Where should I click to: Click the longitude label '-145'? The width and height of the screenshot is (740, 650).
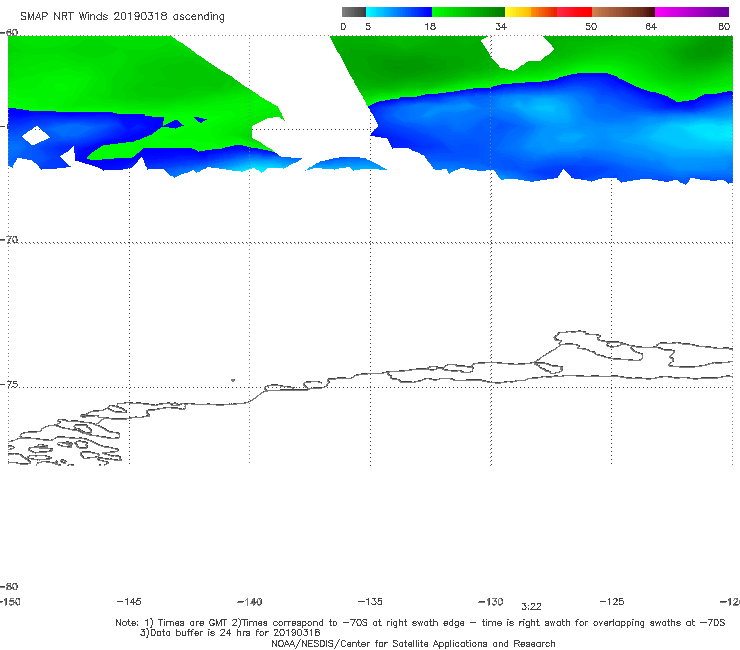[x=129, y=601]
